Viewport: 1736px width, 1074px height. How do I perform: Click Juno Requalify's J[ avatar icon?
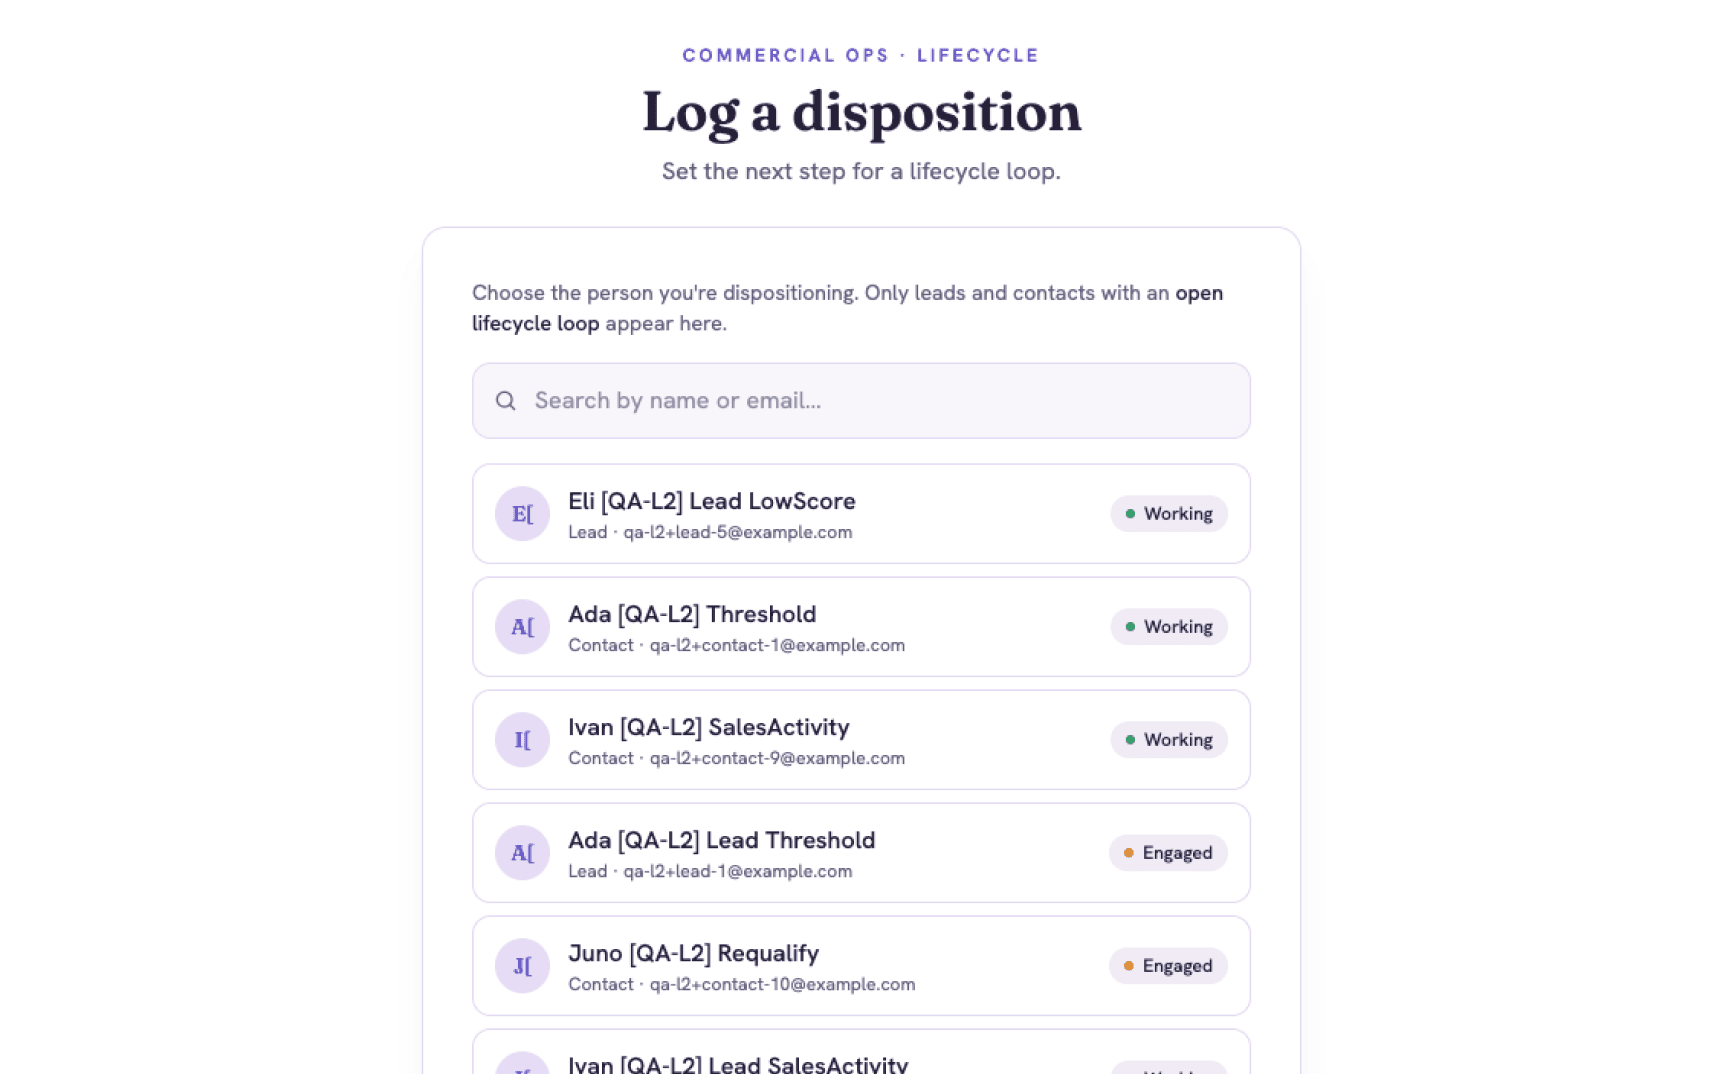[522, 966]
